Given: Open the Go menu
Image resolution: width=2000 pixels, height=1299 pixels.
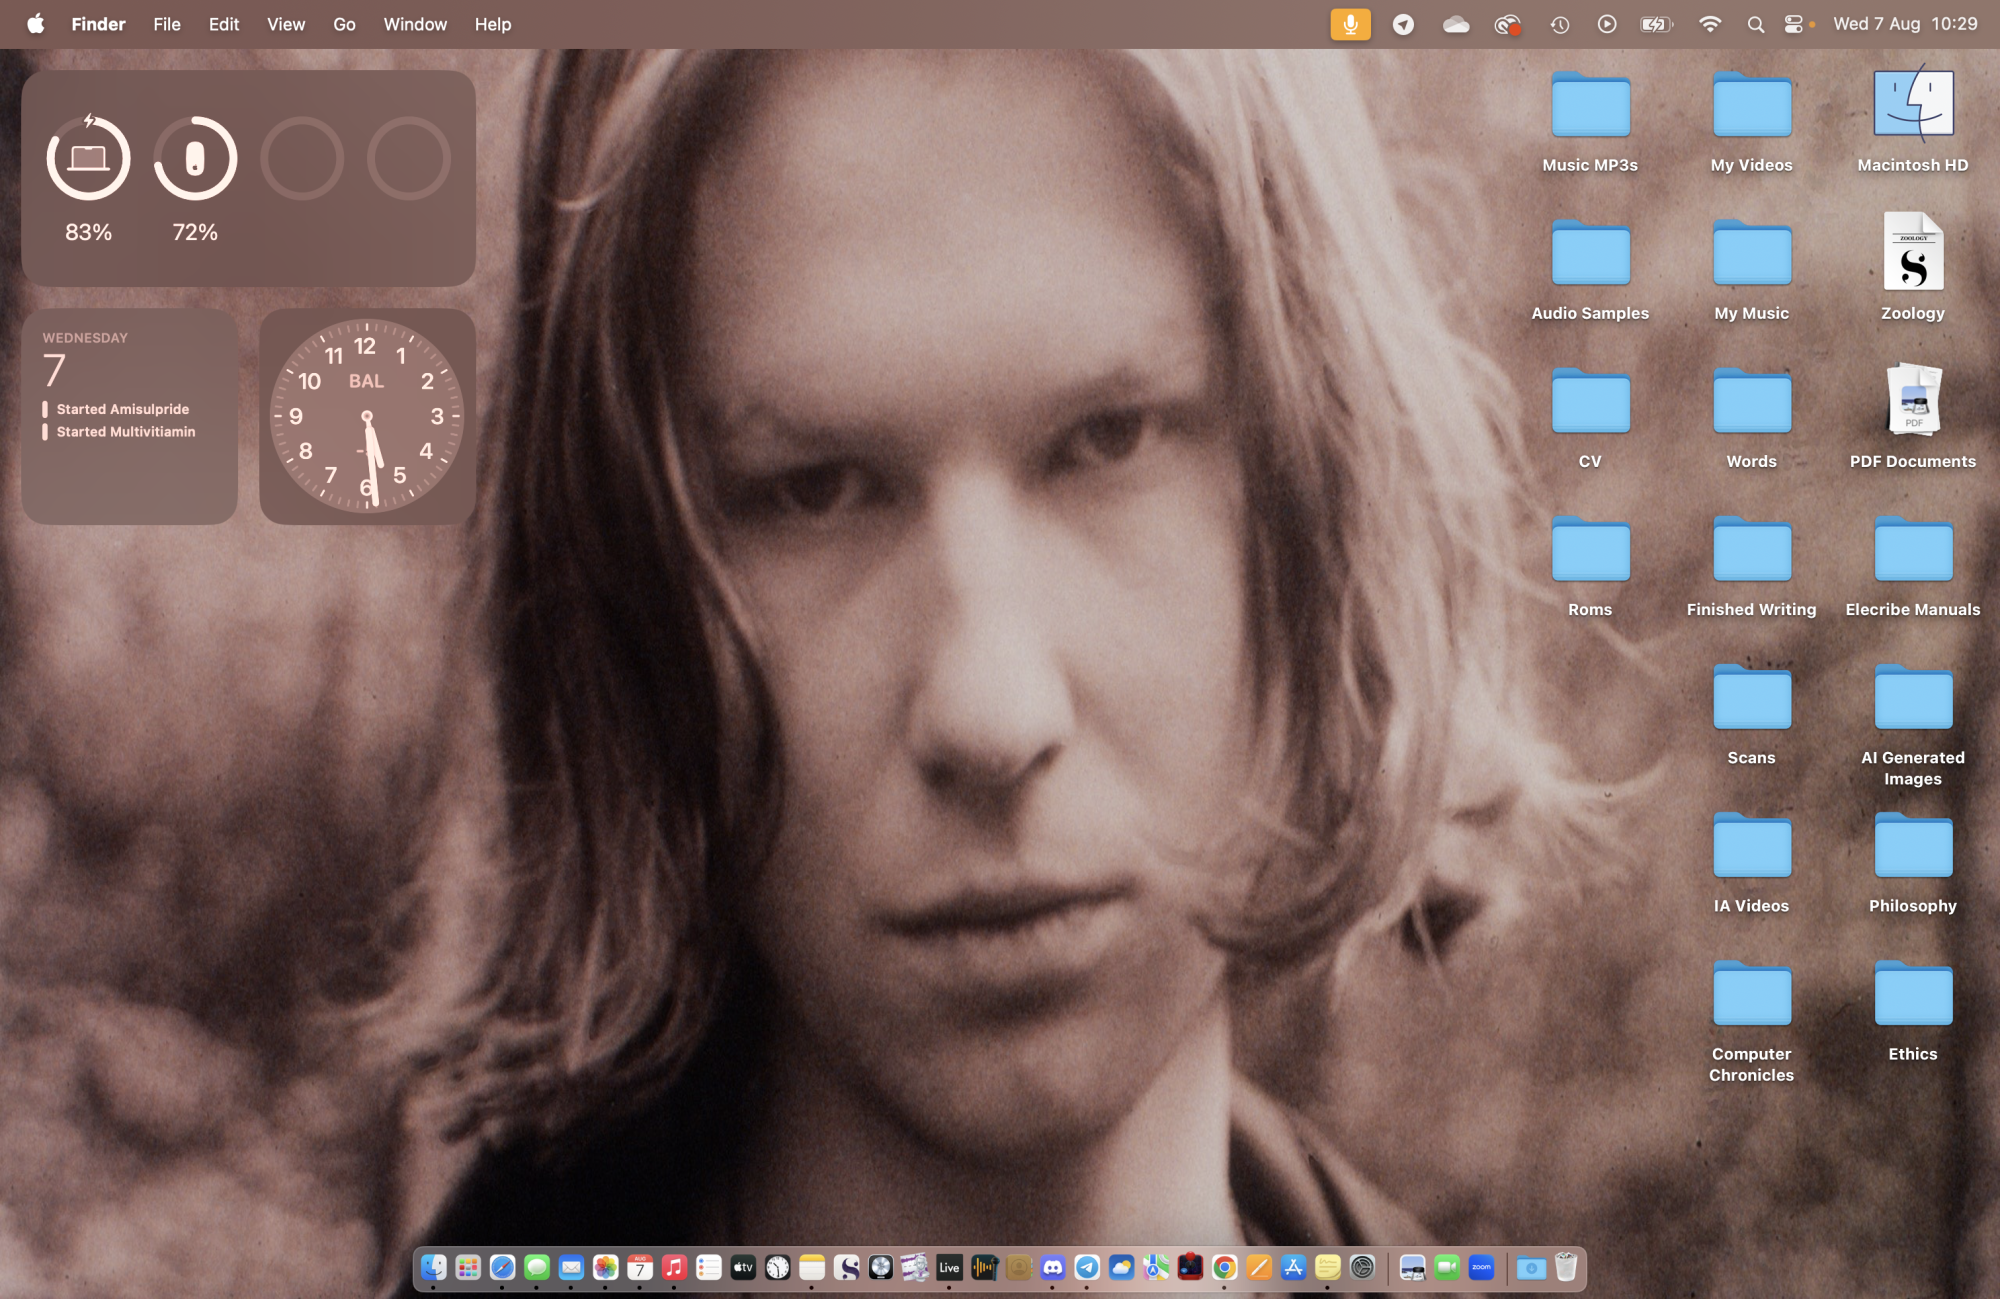Looking at the screenshot, I should [344, 24].
